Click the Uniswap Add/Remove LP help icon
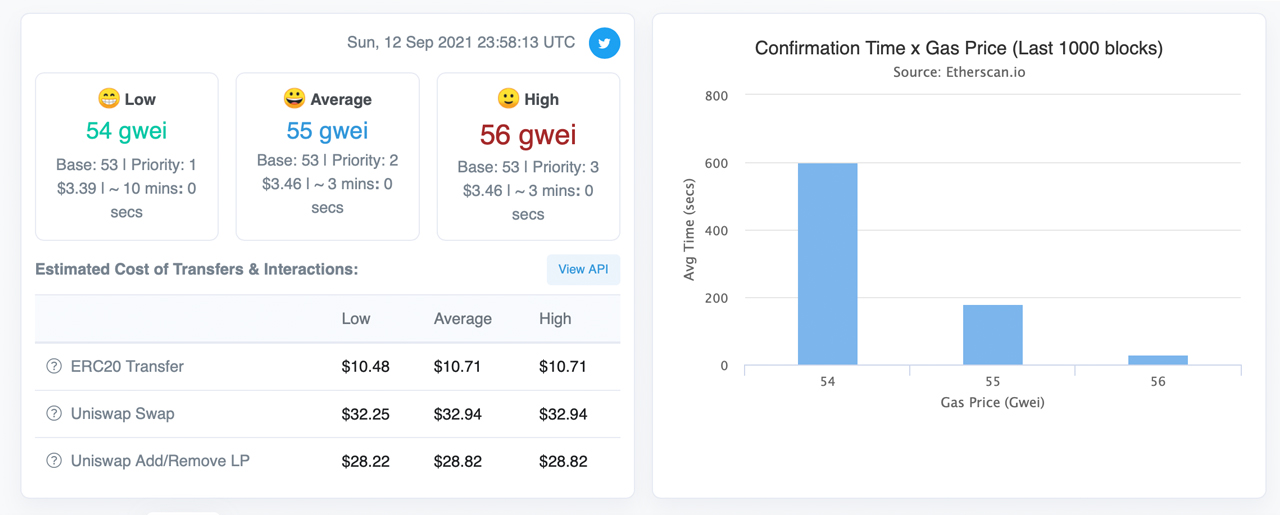 54,461
